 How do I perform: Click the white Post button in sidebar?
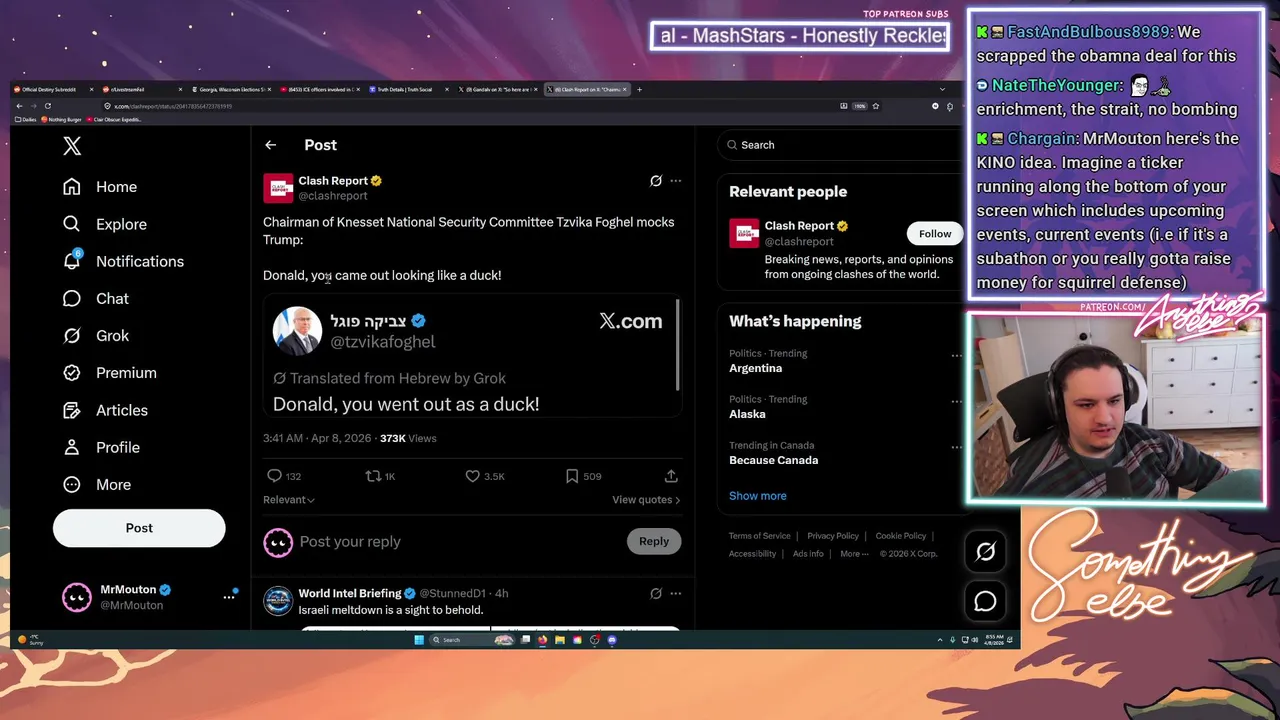point(139,528)
